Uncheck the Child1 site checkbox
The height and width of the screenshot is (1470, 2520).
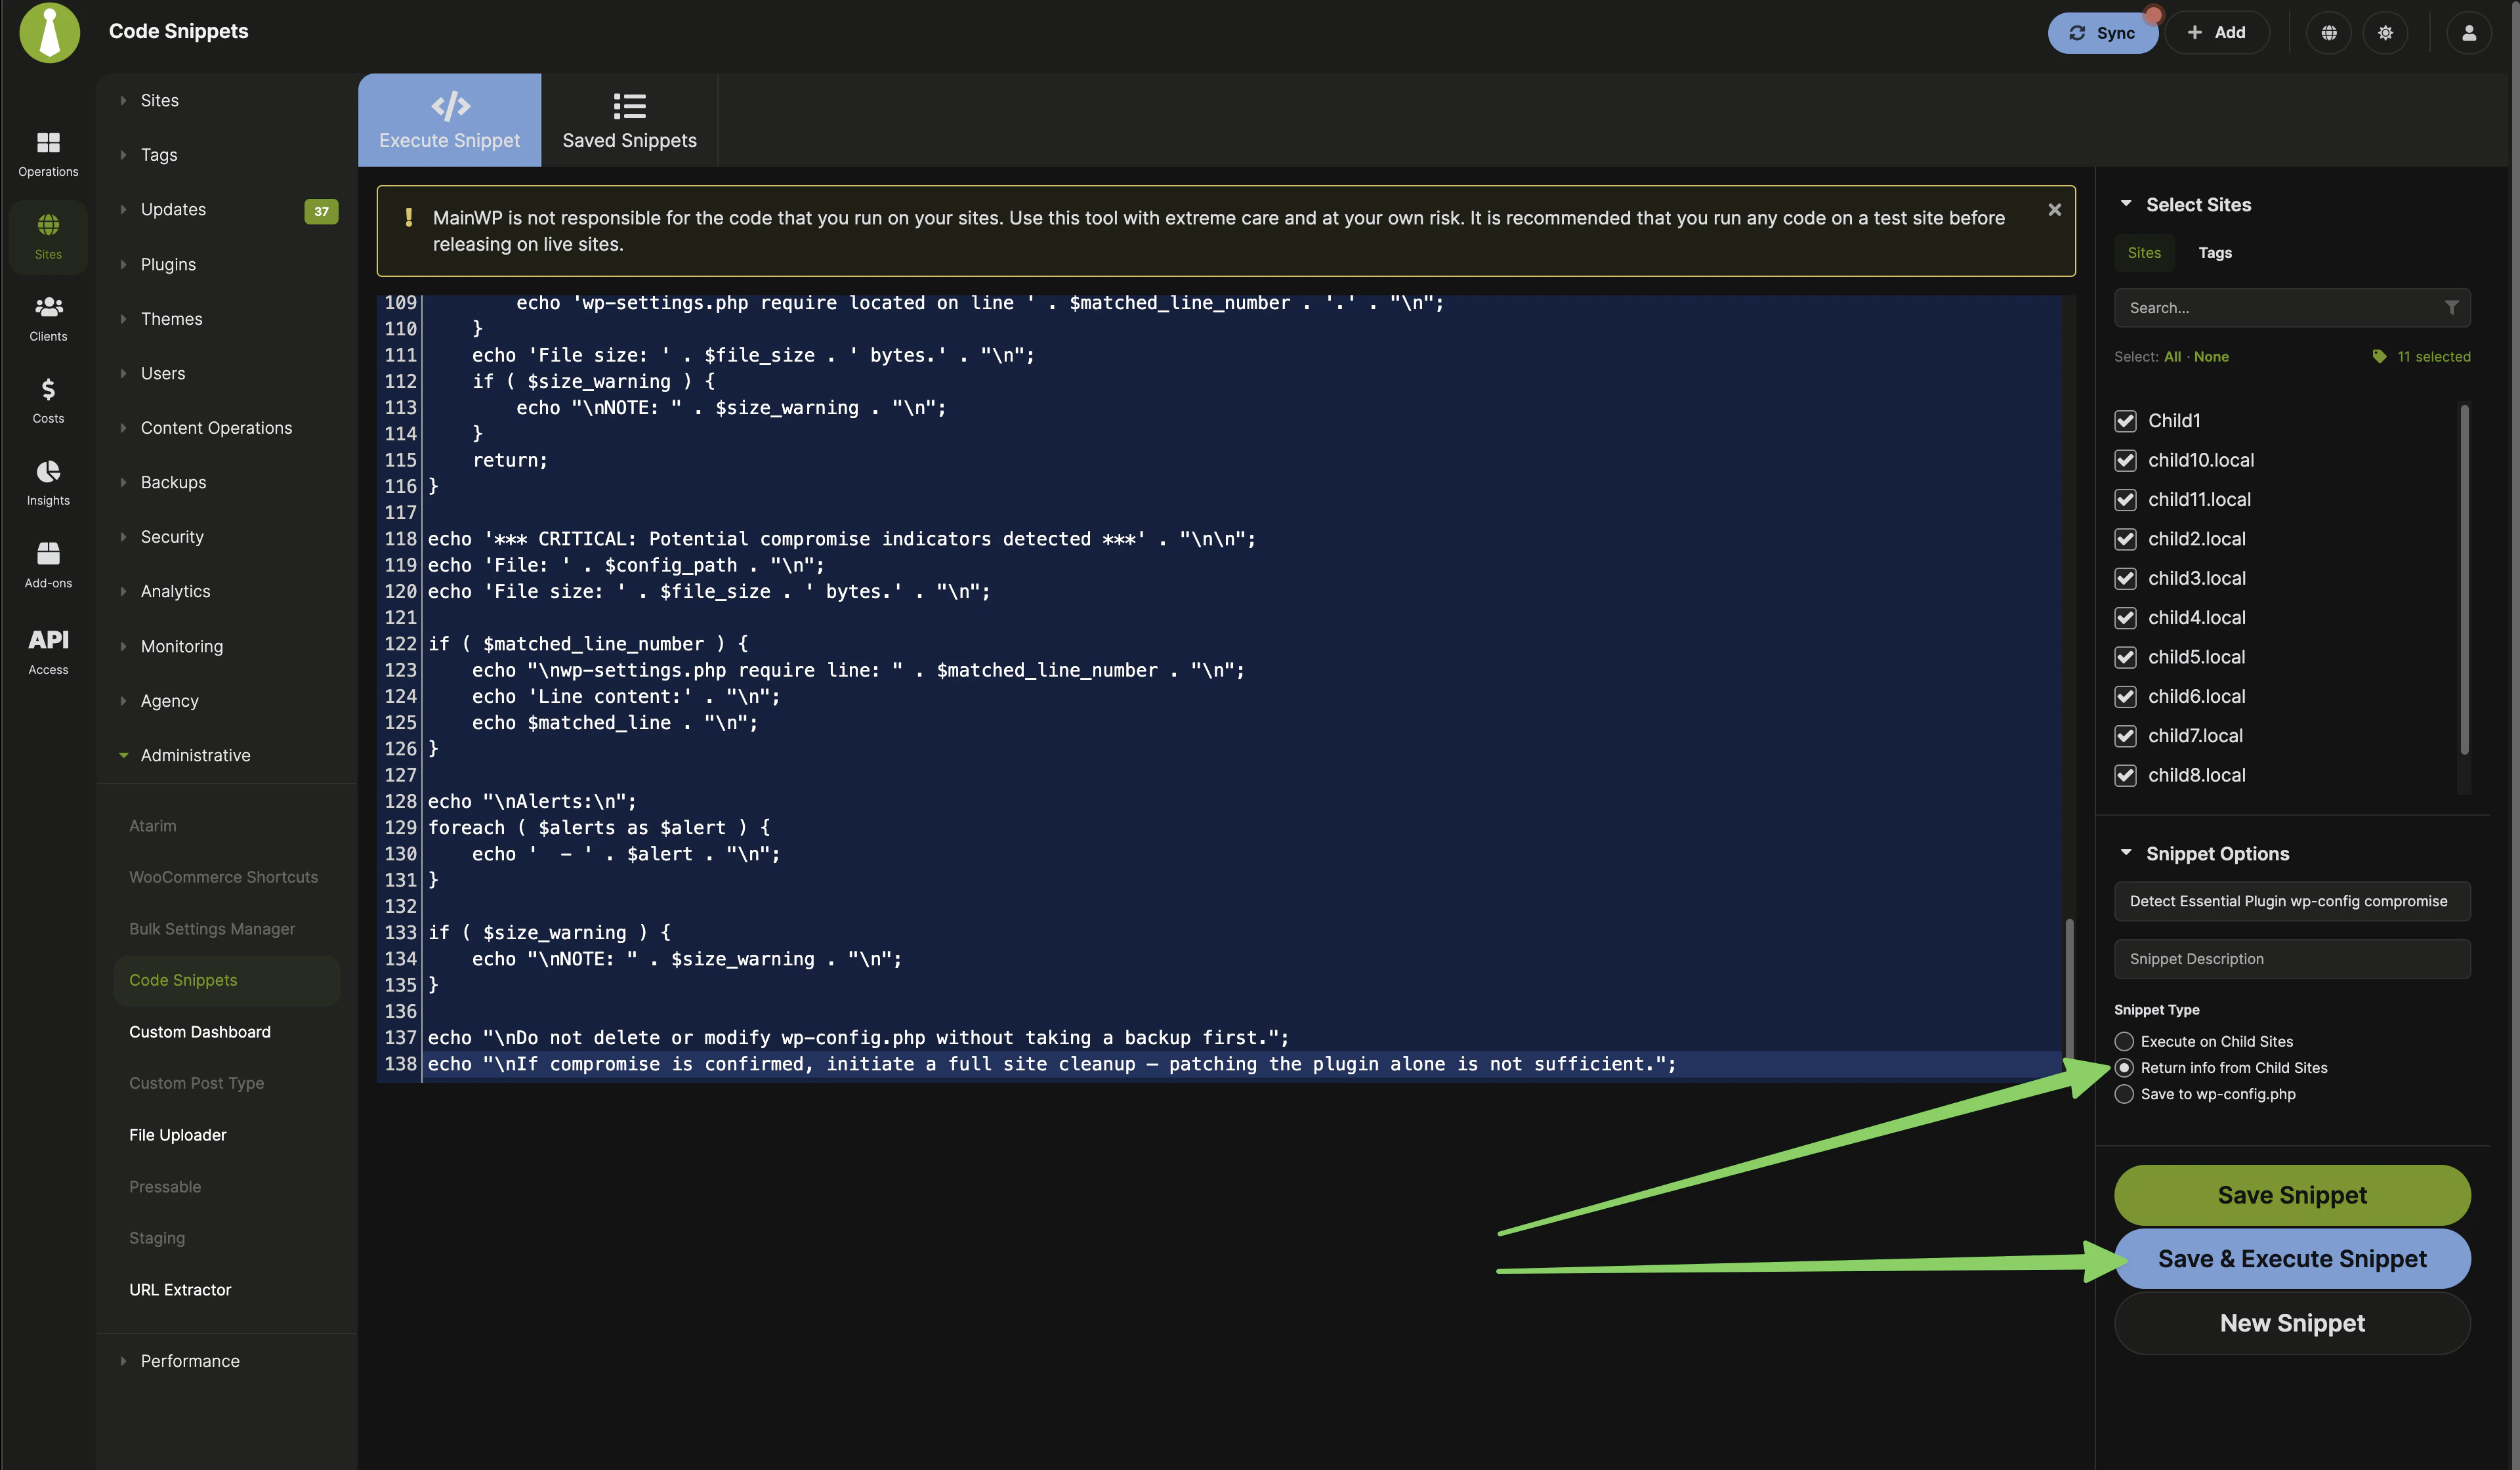coord(2127,421)
